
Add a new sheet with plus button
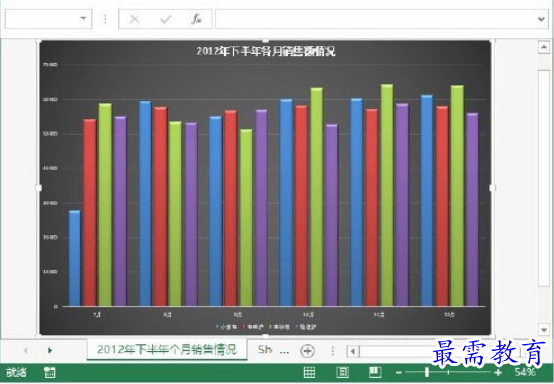(x=307, y=351)
